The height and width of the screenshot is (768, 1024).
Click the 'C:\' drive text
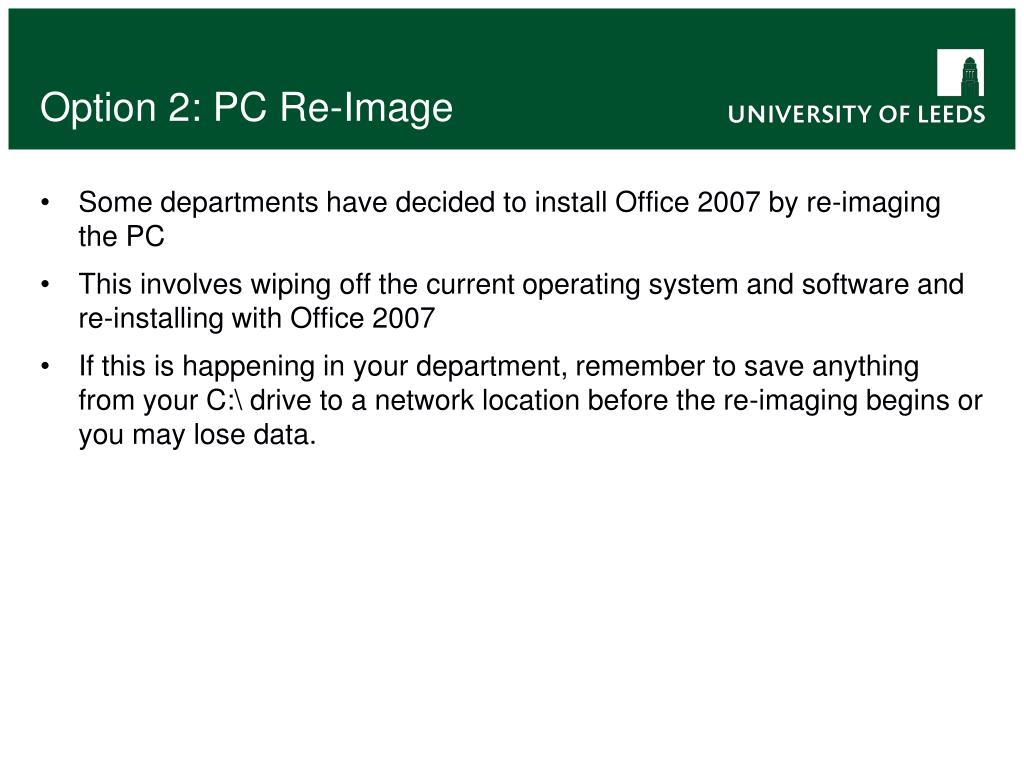(x=225, y=400)
